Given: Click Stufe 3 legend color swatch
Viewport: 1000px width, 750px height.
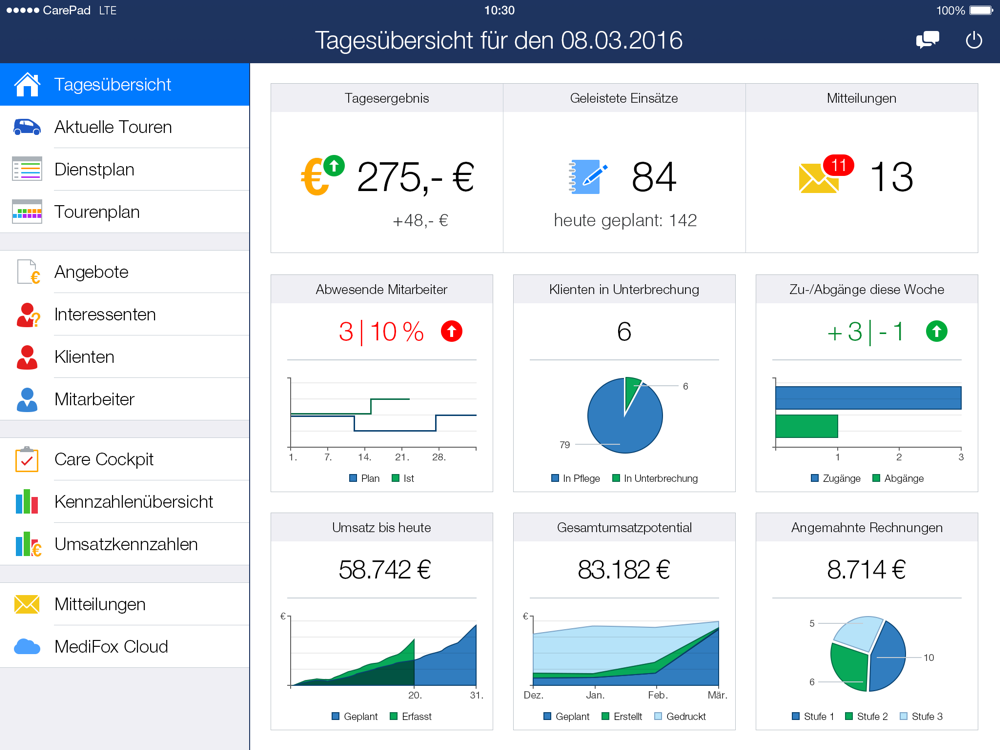Looking at the screenshot, I should [x=903, y=717].
